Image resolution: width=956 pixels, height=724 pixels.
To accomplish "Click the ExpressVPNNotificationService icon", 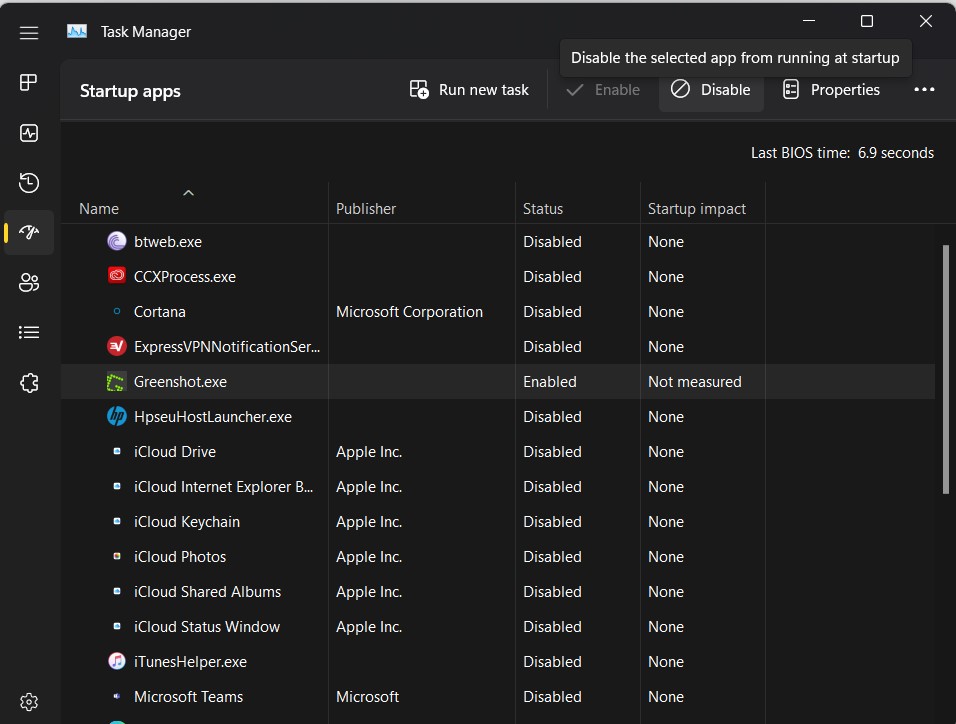I will pyautogui.click(x=115, y=346).
